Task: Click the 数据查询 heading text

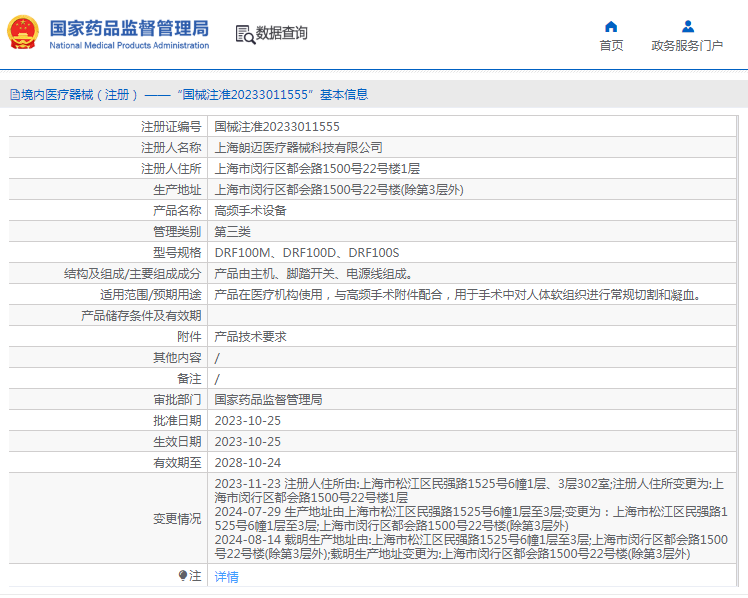Action: 281,33
